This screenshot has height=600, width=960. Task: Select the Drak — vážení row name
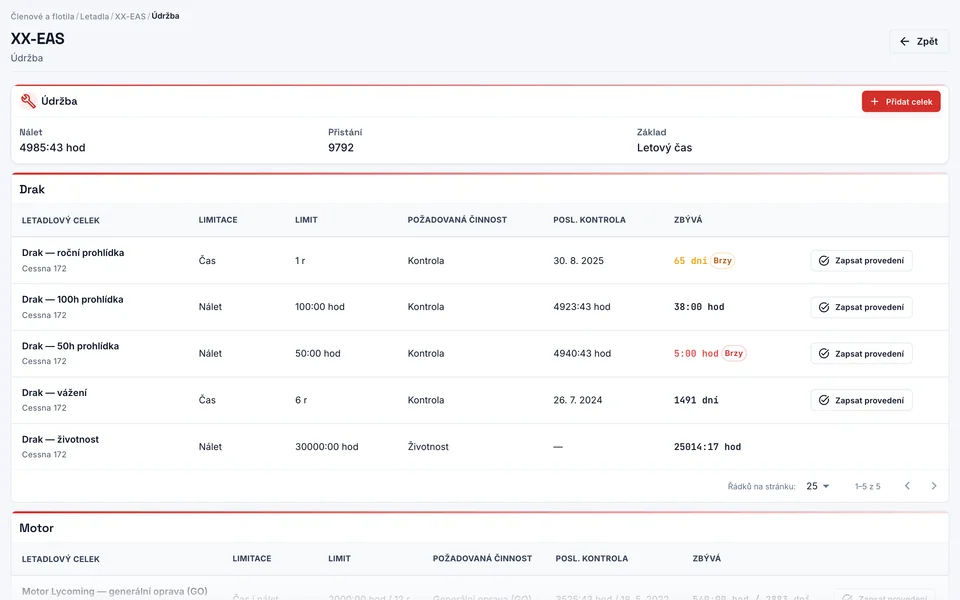[54, 392]
